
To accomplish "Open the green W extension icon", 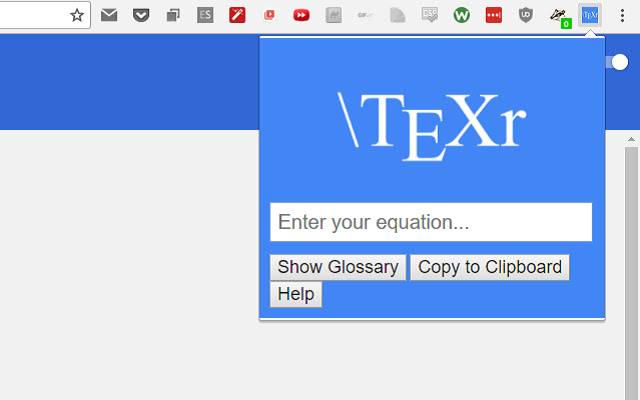I will tap(462, 16).
